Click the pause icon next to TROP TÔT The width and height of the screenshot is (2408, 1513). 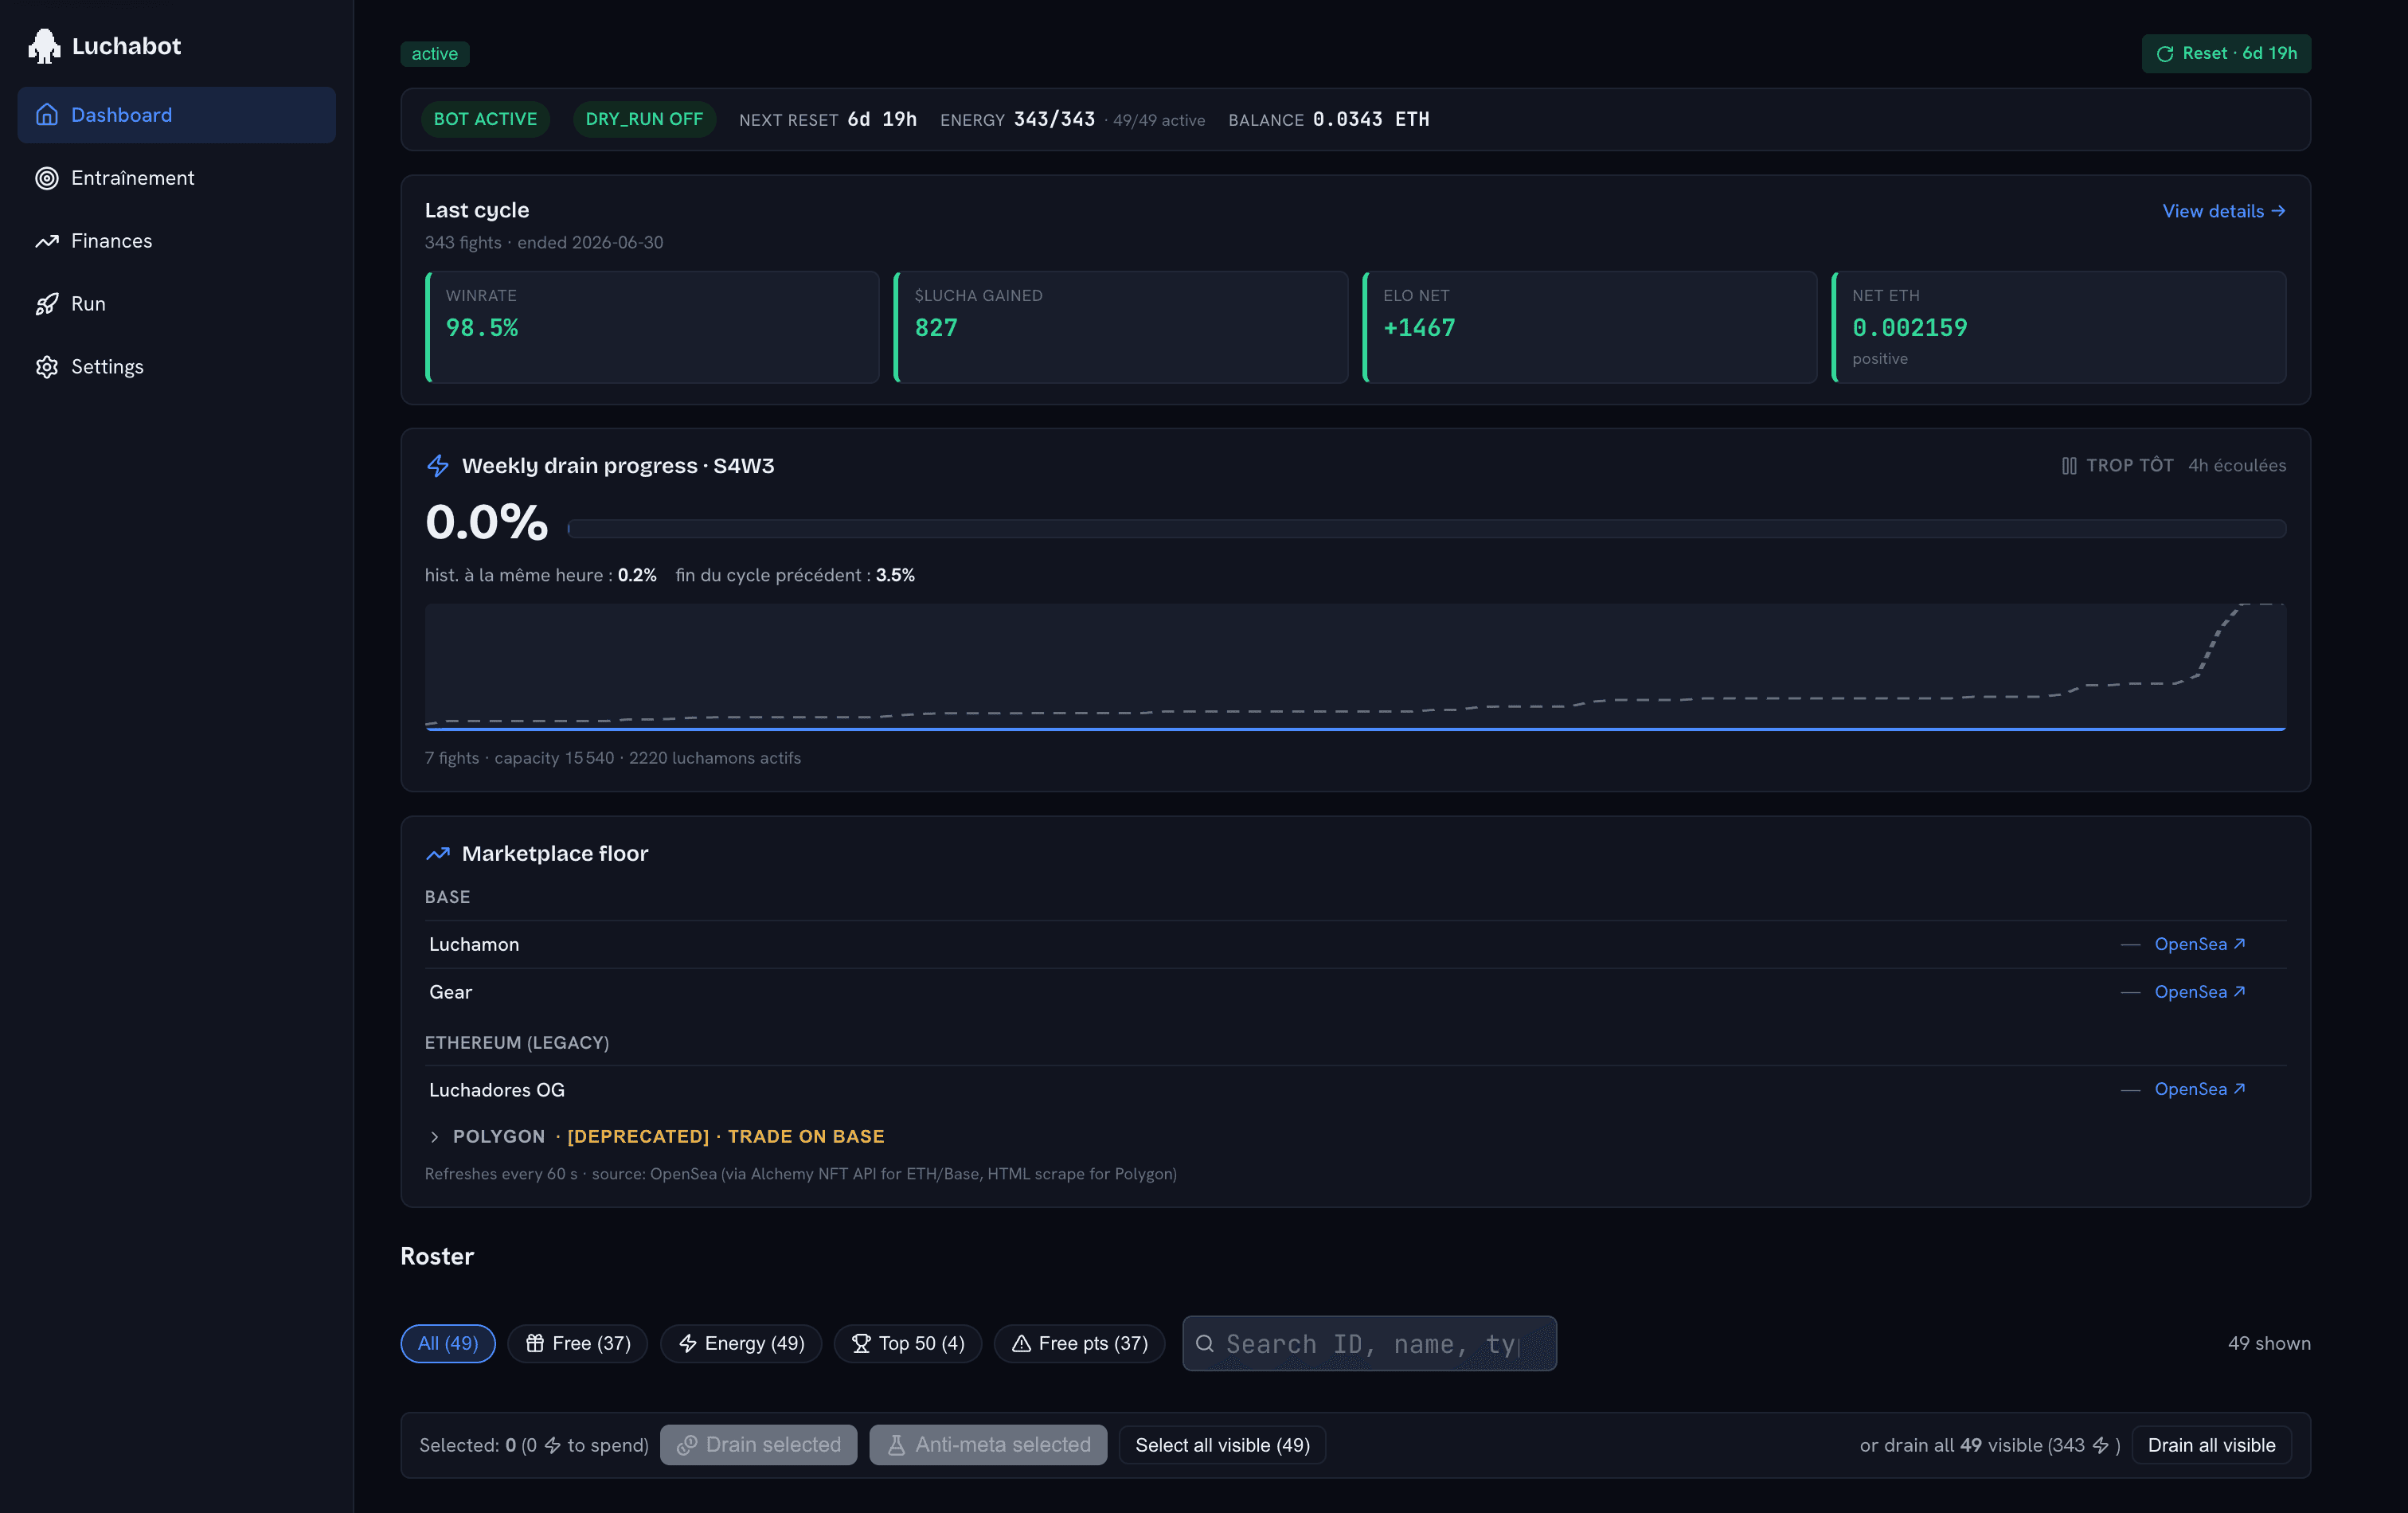2069,466
